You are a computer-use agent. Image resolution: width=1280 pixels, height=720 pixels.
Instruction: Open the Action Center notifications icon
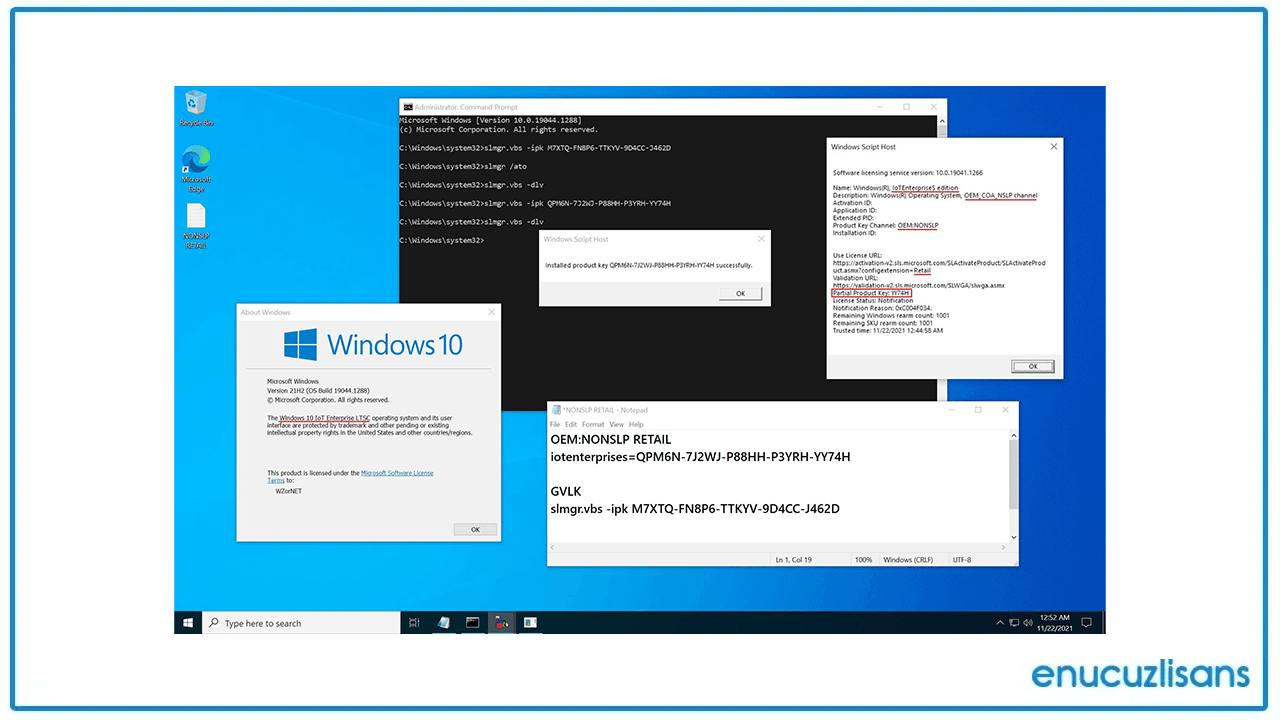1087,623
